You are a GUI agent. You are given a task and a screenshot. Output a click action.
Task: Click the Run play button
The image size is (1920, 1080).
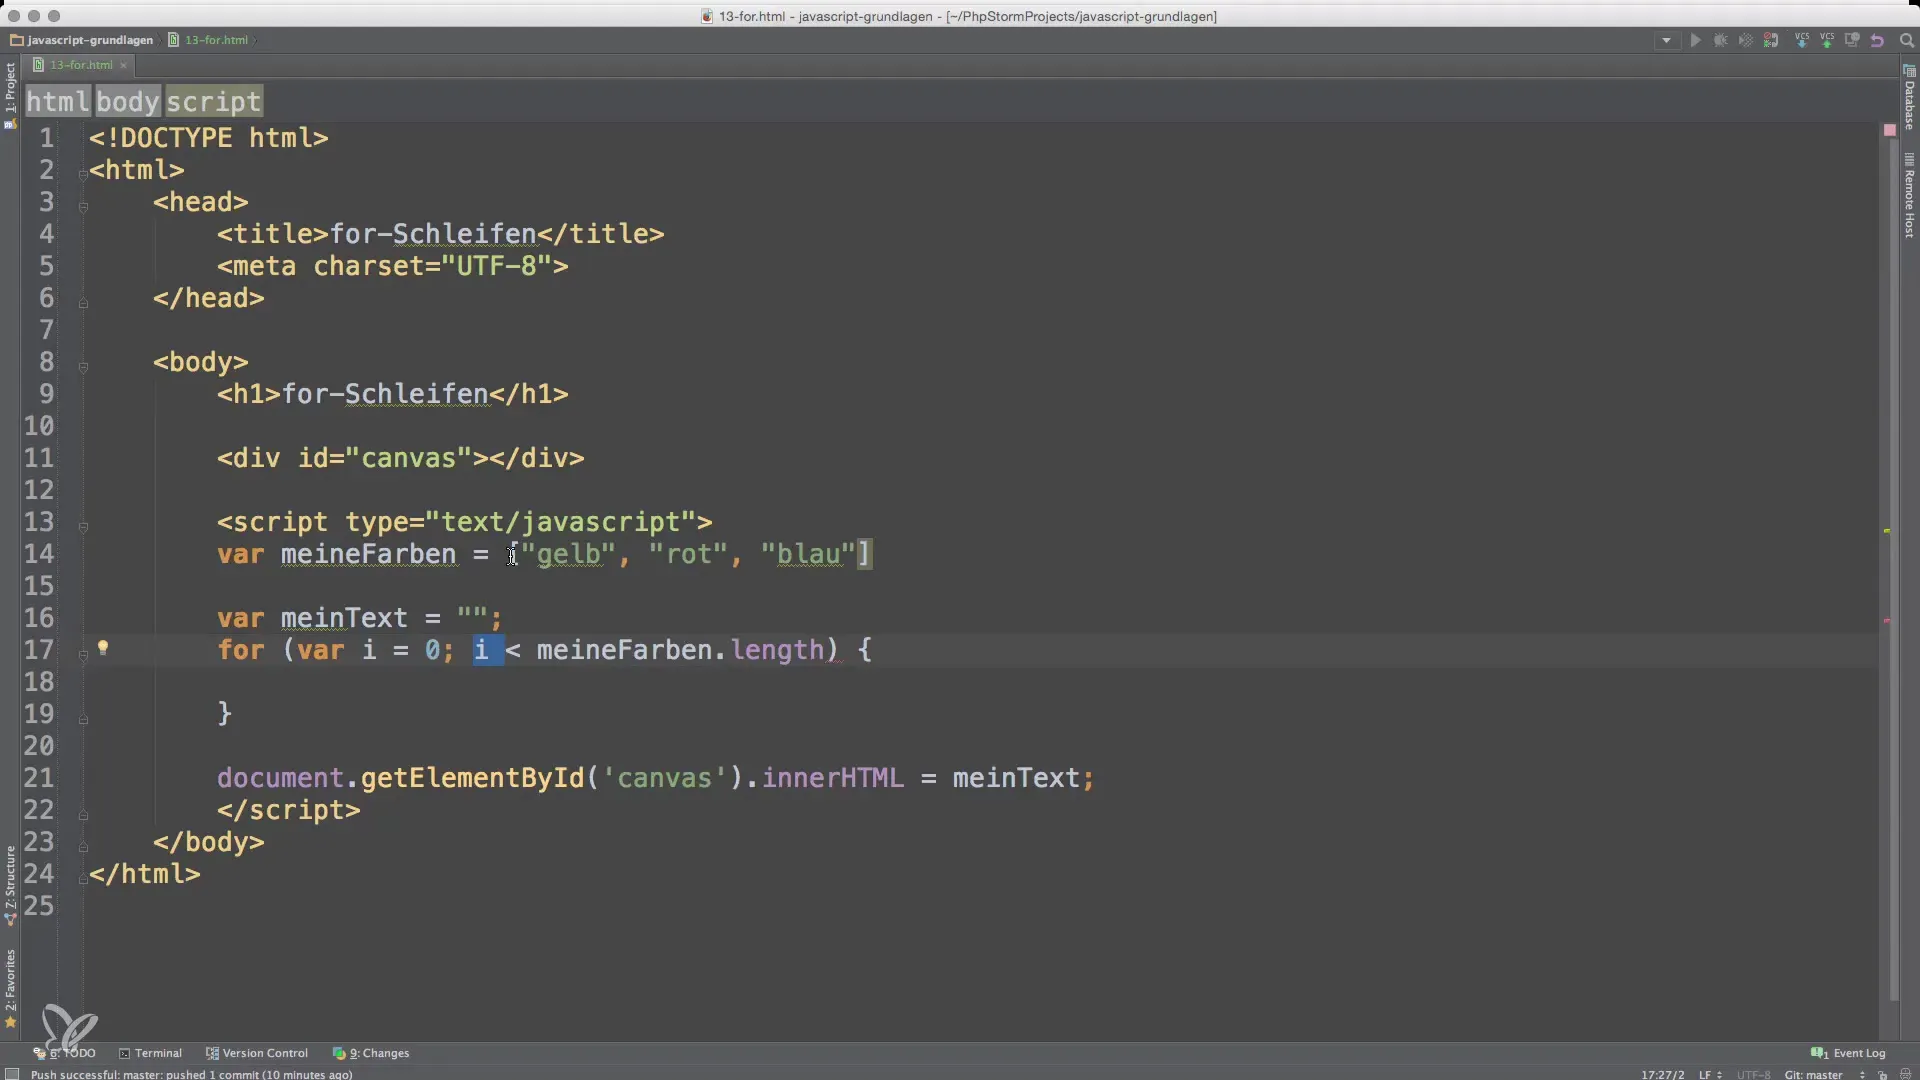click(1695, 41)
